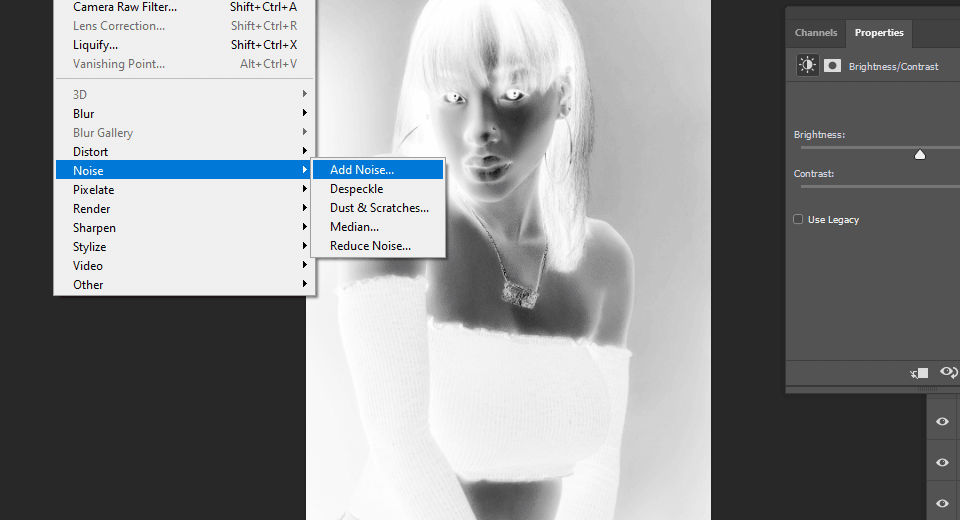Switch to the Channels tab
The width and height of the screenshot is (960, 520).
coord(816,32)
